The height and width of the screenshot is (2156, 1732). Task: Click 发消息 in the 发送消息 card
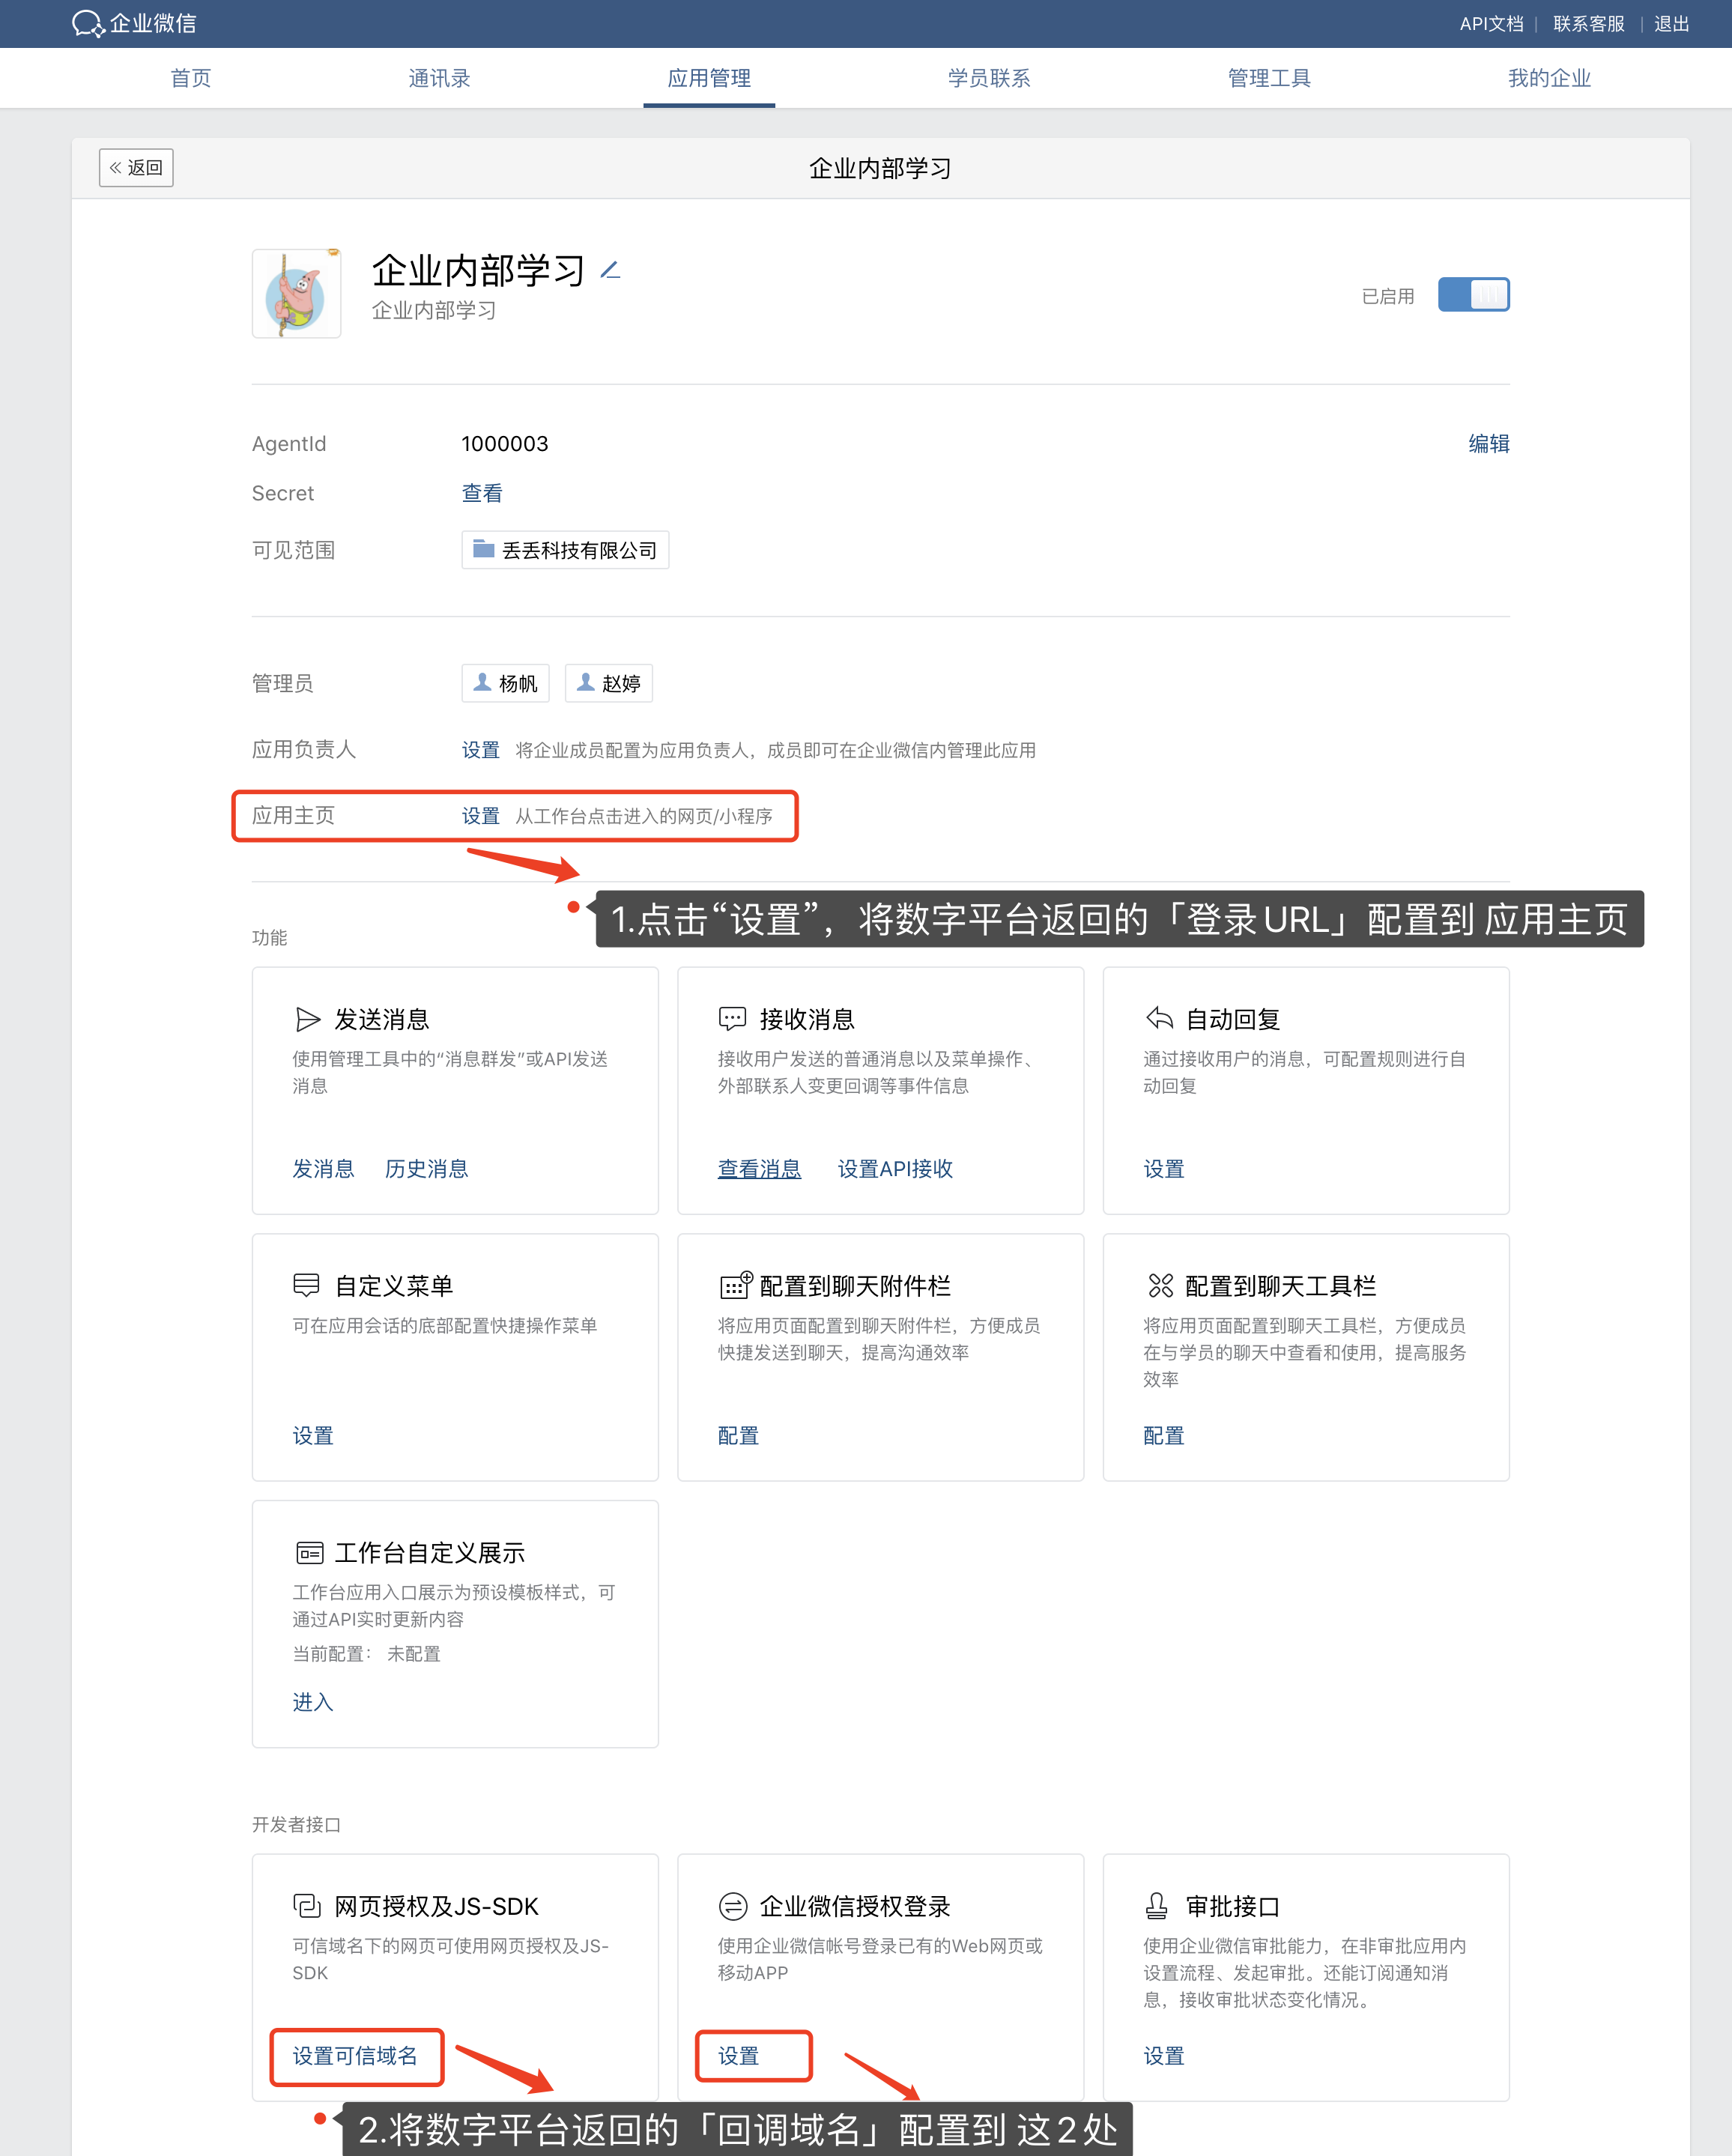(323, 1168)
